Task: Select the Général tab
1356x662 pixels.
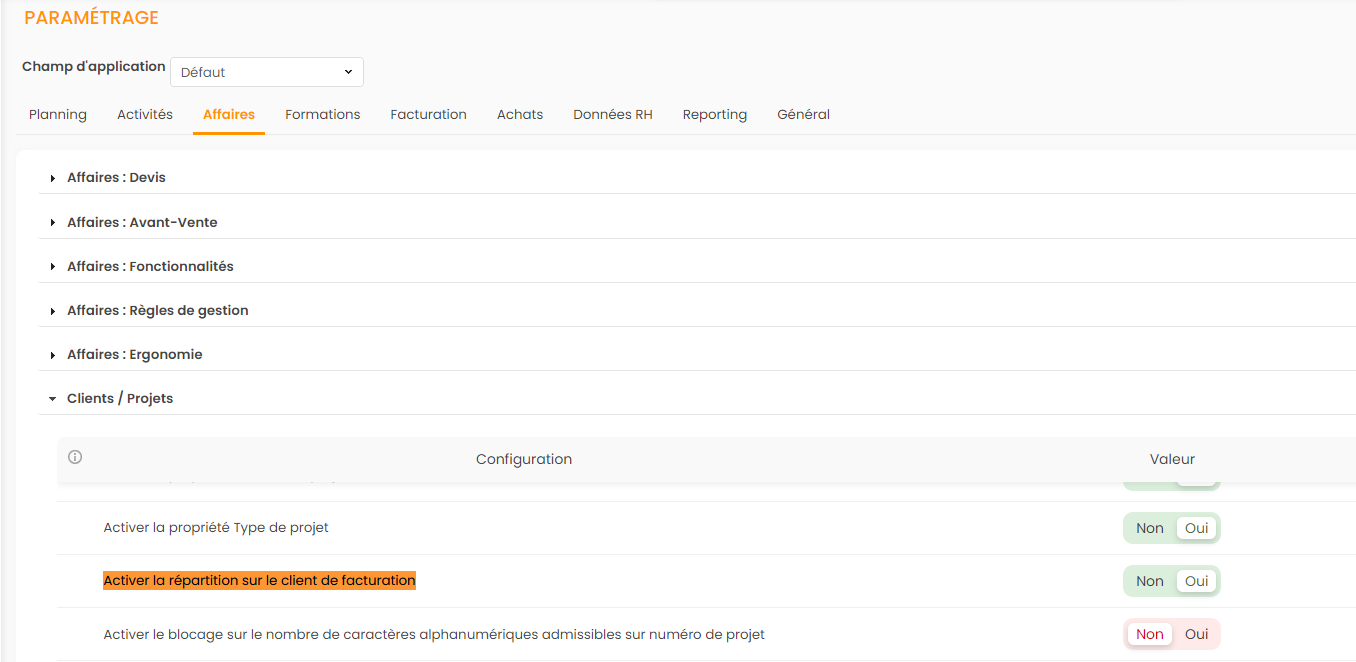Action: (803, 115)
